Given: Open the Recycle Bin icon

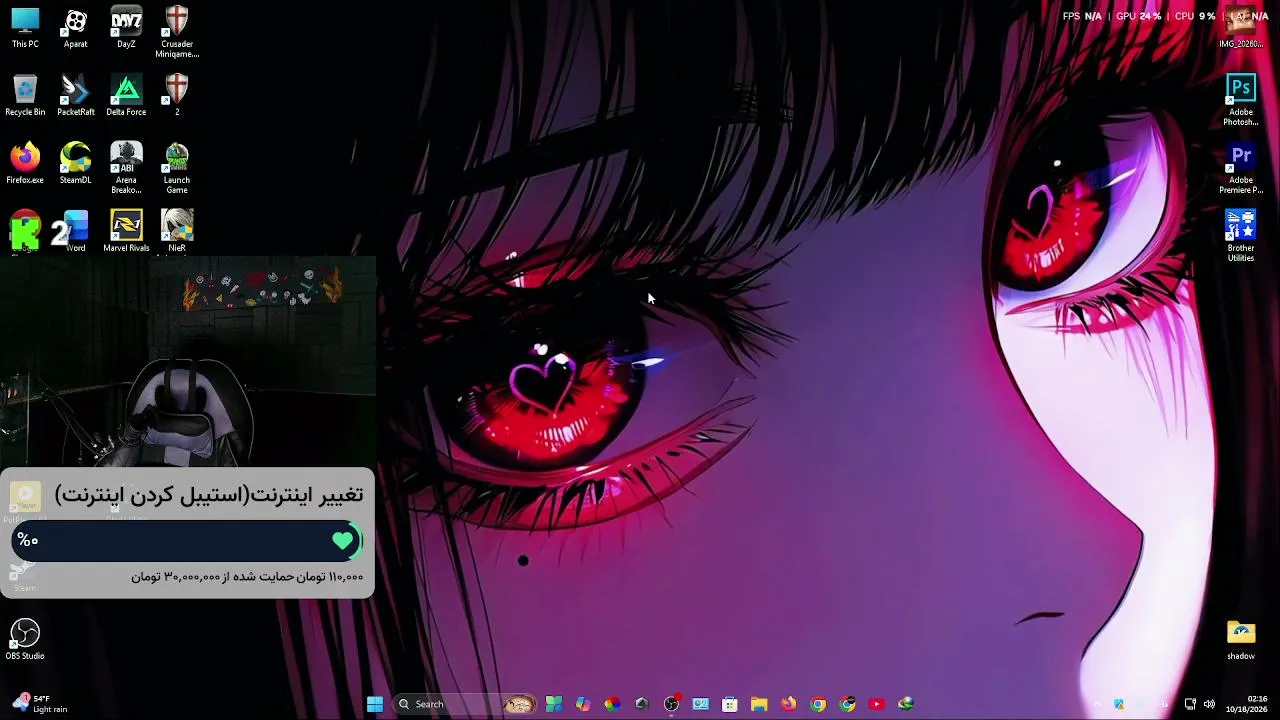Looking at the screenshot, I should 25,96.
